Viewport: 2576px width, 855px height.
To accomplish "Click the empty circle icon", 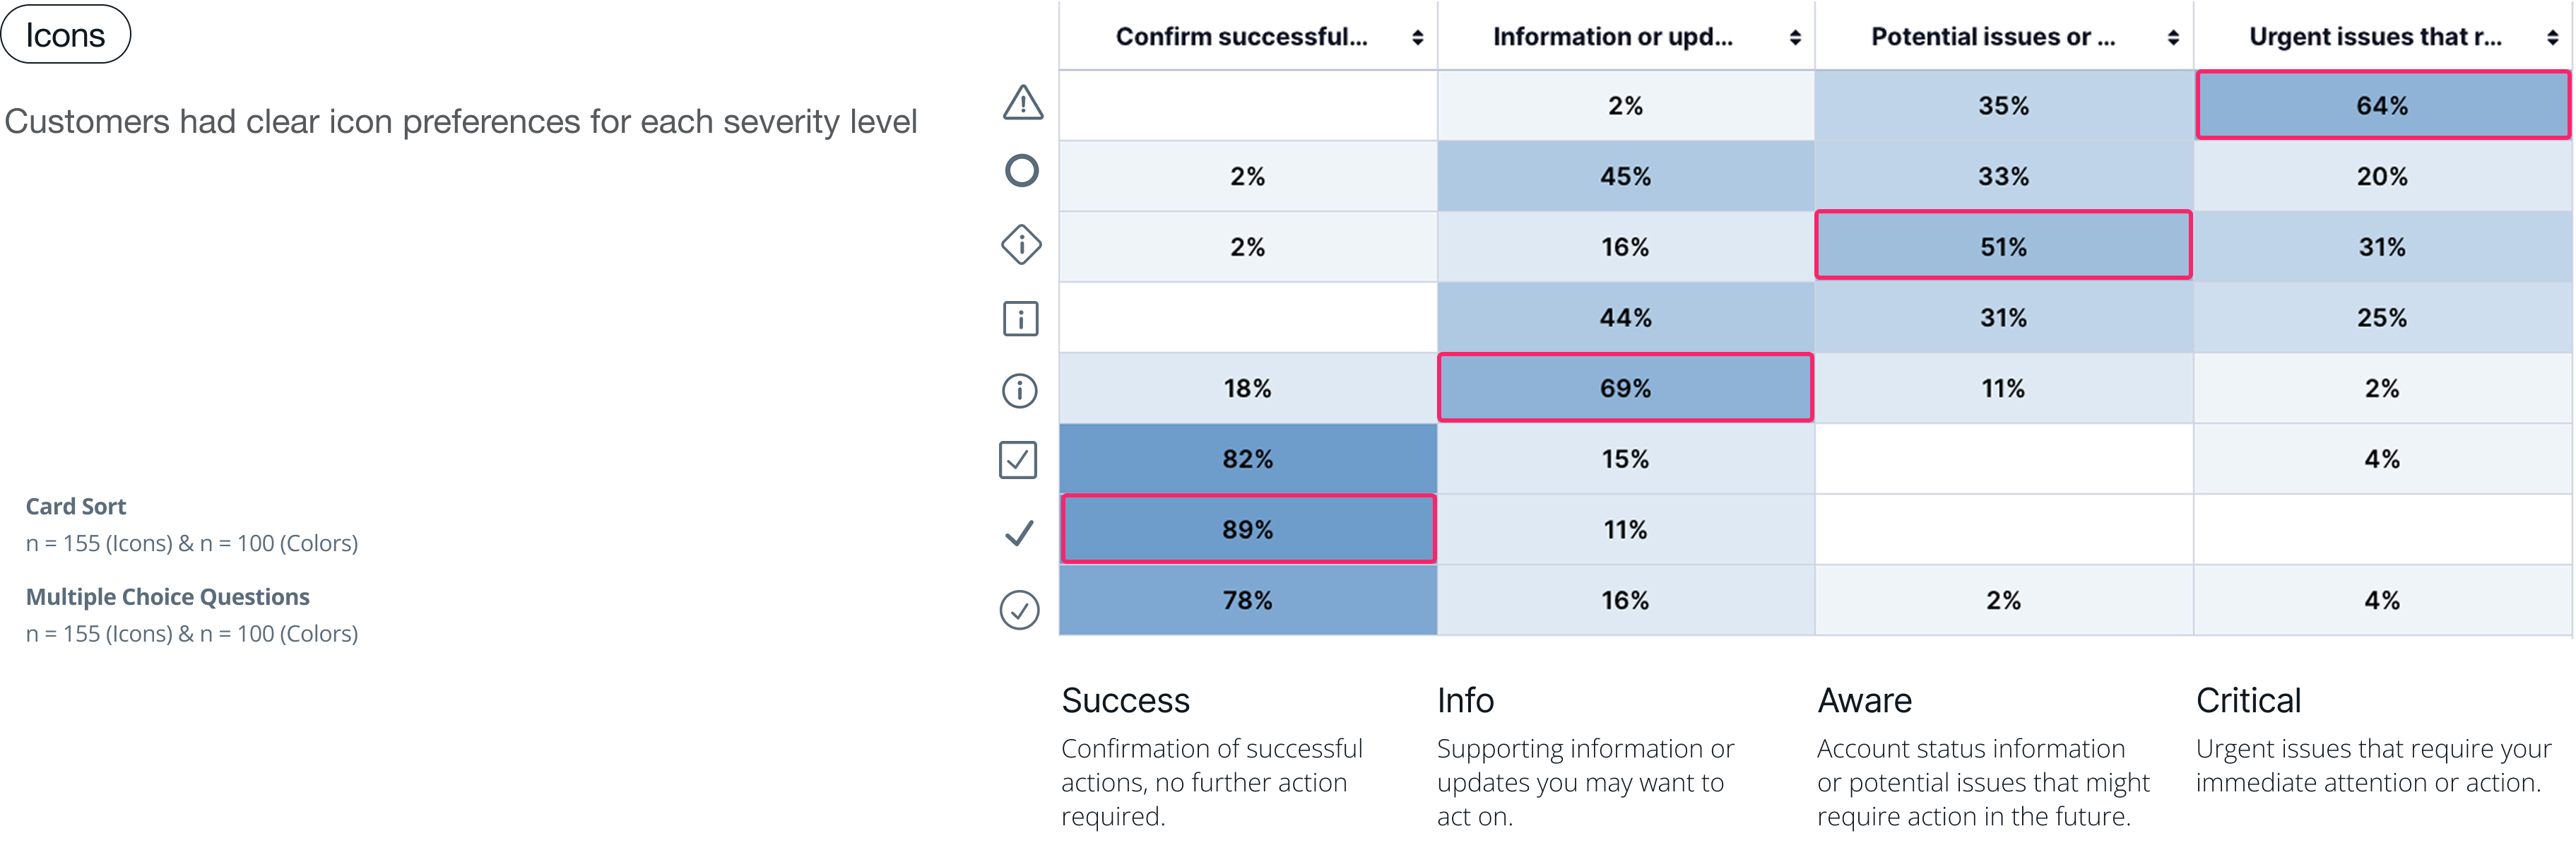I will click(x=1021, y=171).
